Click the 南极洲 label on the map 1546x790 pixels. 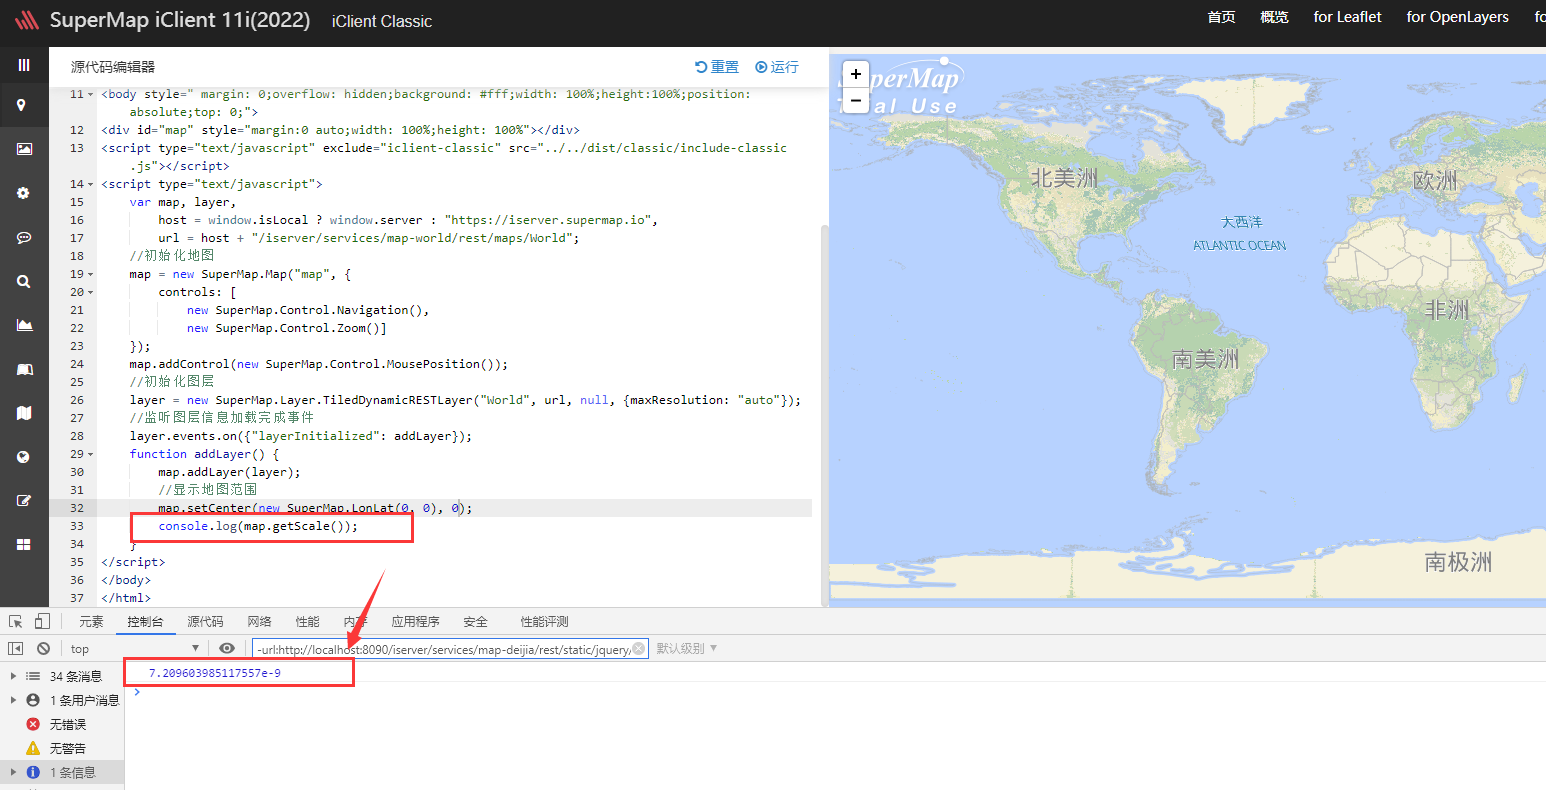tap(1458, 562)
